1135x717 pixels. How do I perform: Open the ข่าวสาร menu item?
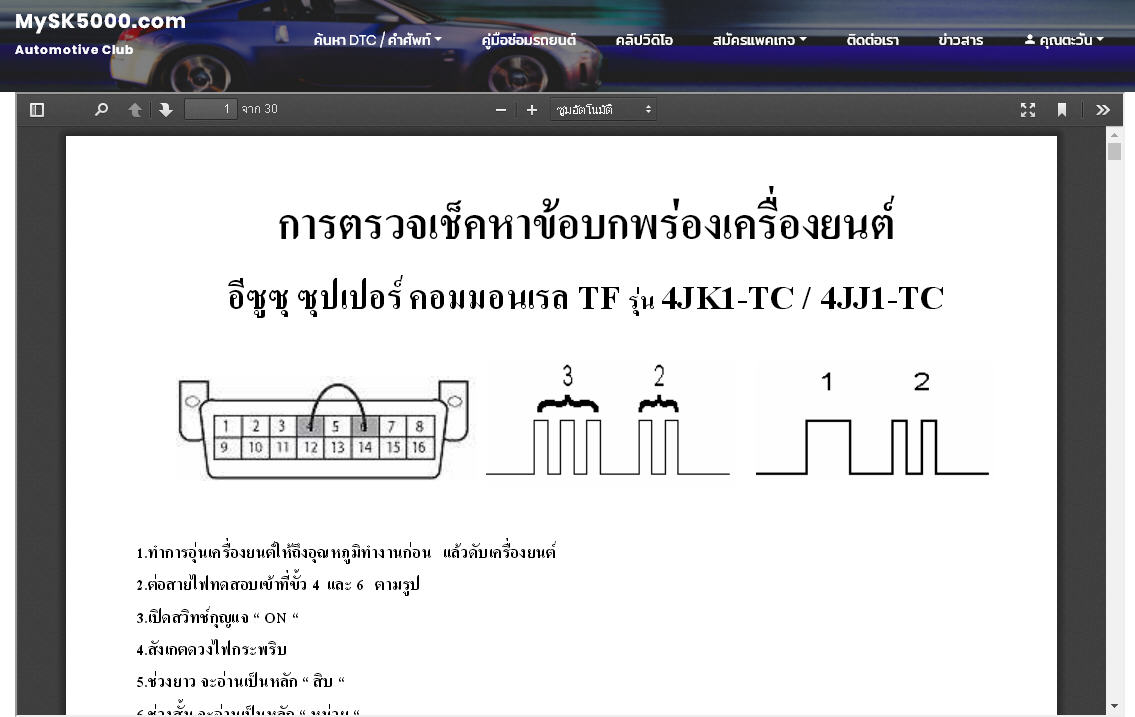click(x=961, y=40)
